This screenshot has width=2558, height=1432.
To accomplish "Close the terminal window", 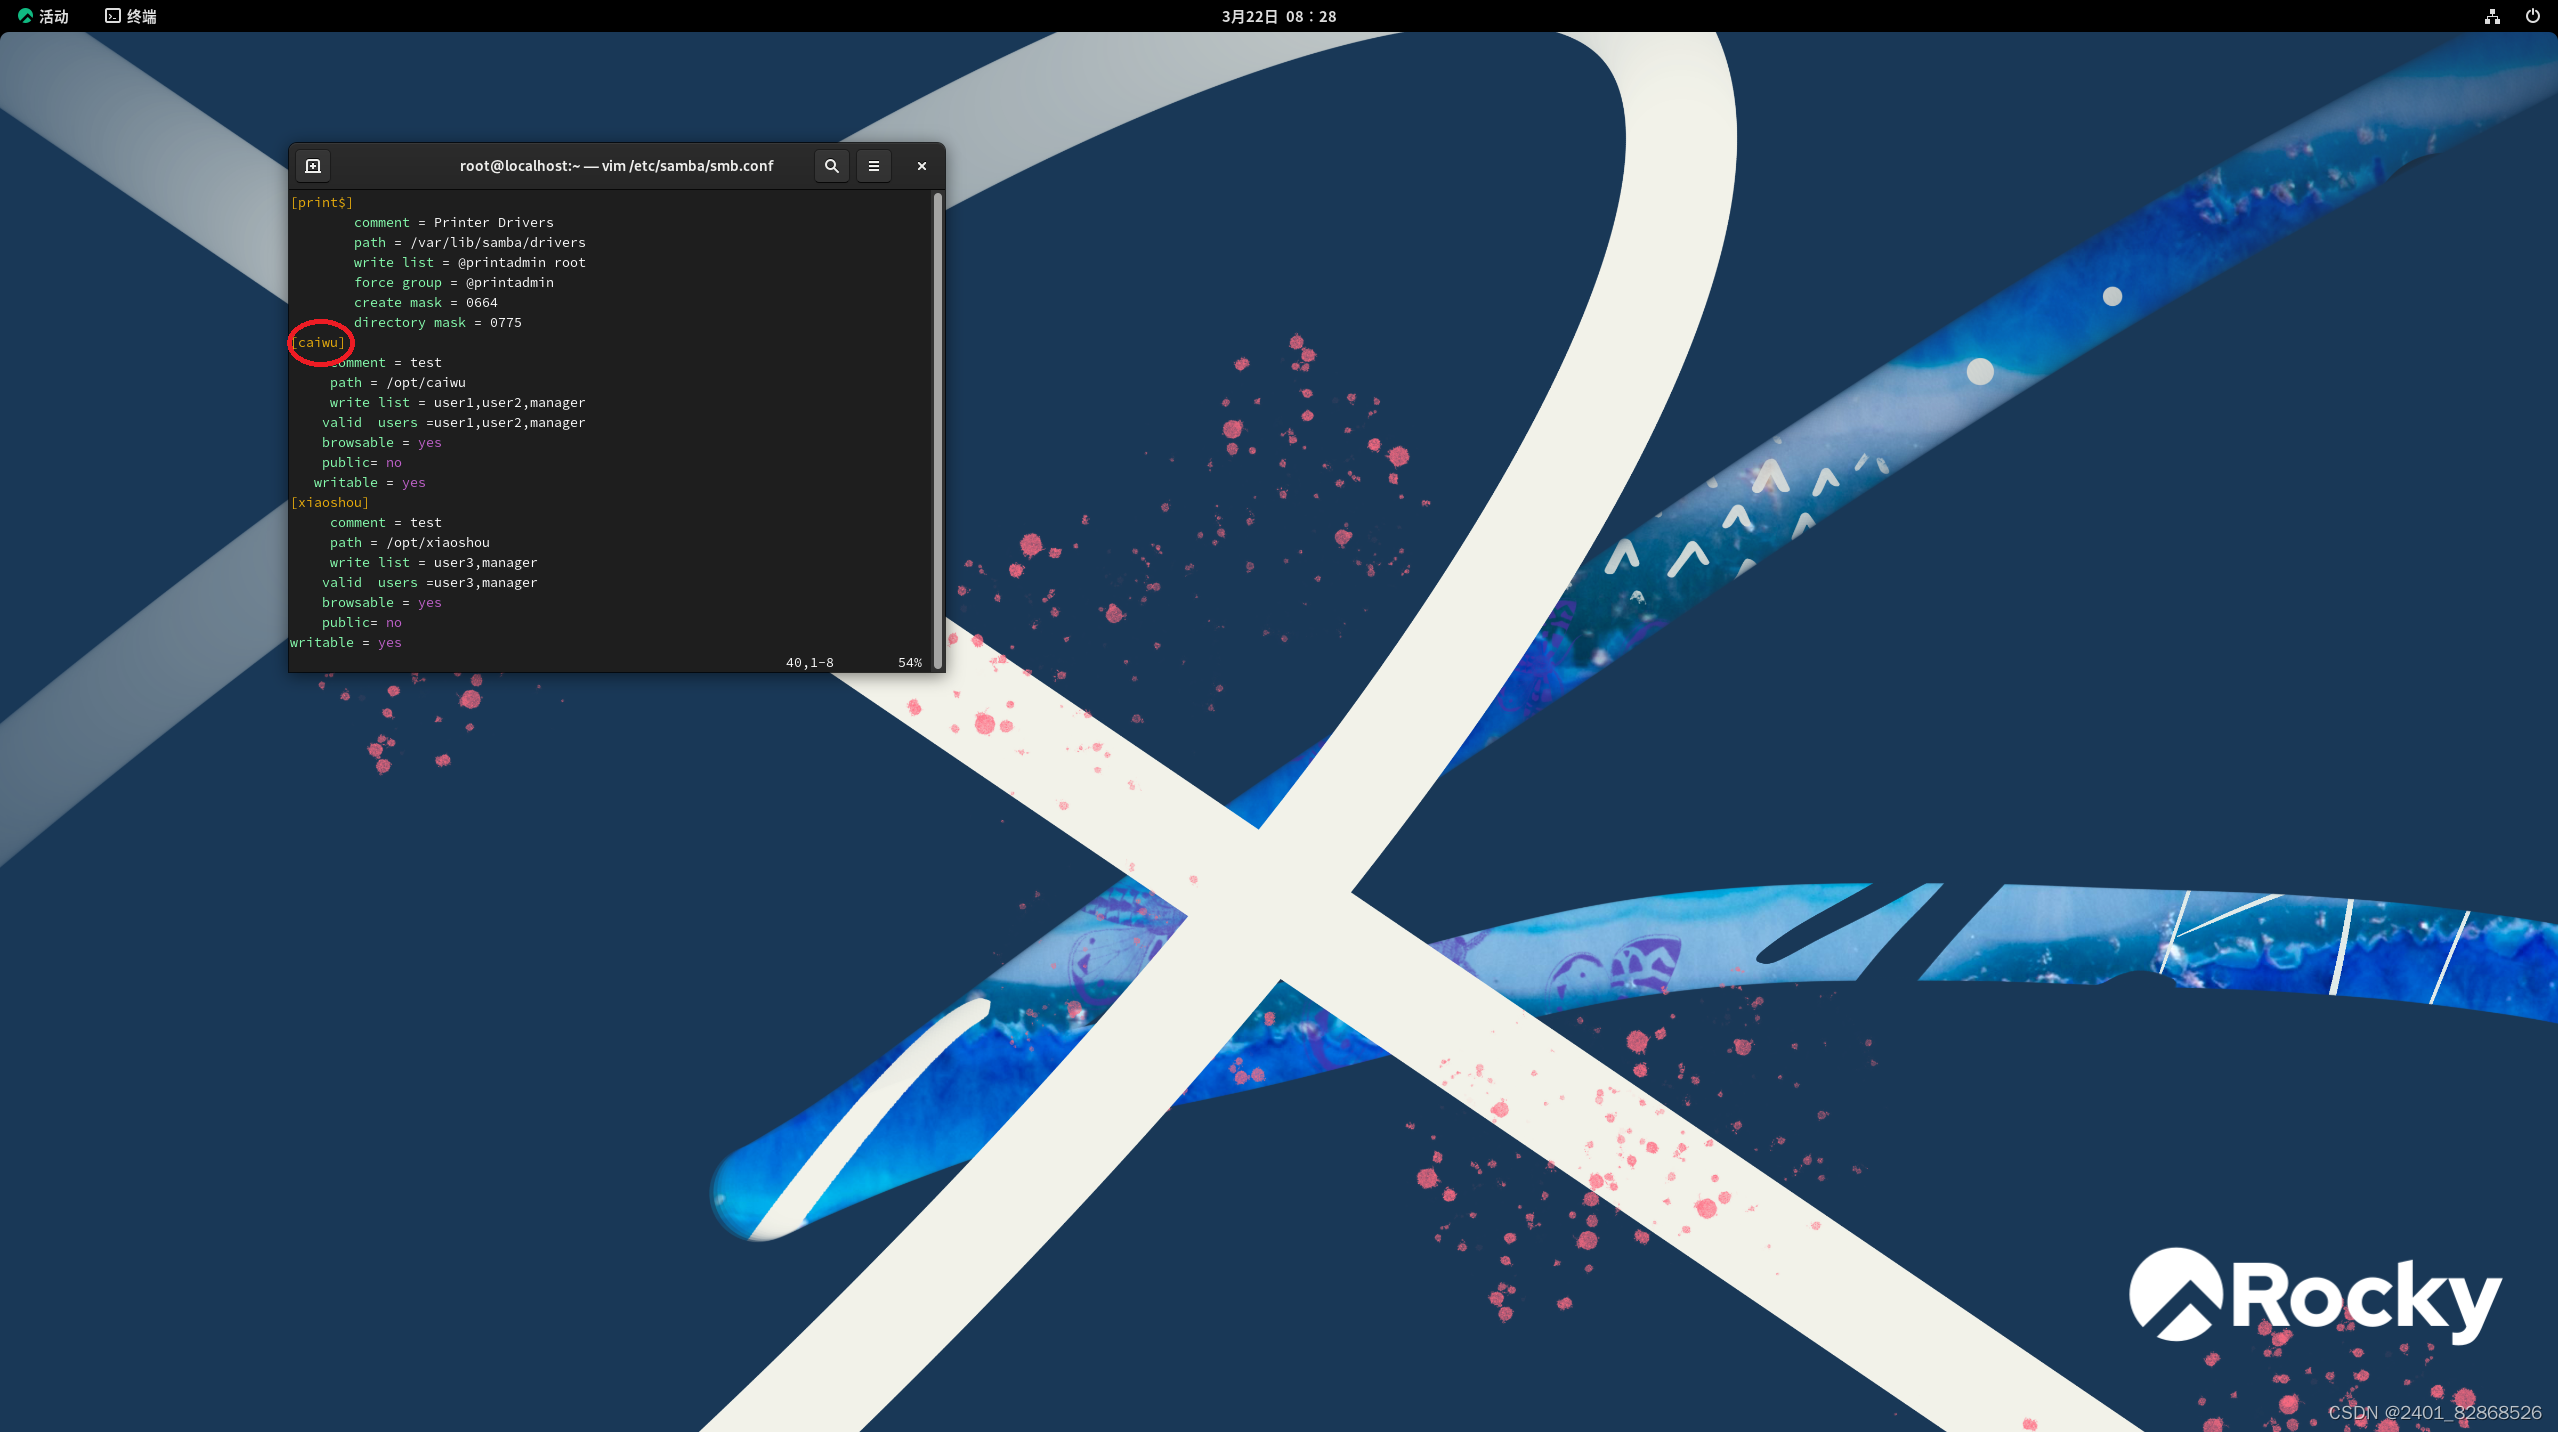I will point(921,166).
